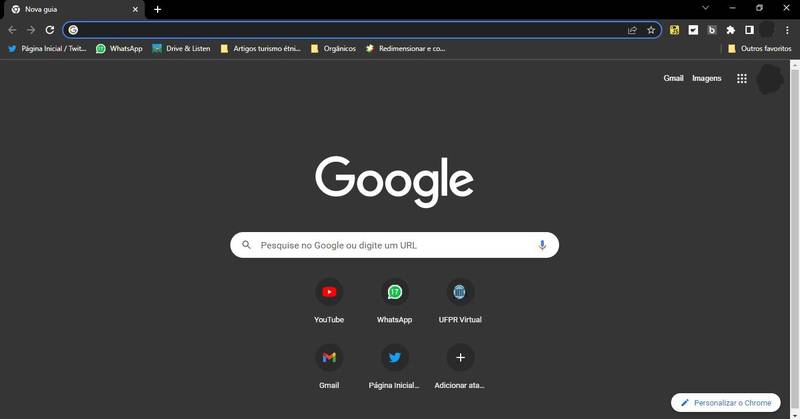Open the Imagens link
Viewport: 800px width, 419px height.
pos(707,78)
